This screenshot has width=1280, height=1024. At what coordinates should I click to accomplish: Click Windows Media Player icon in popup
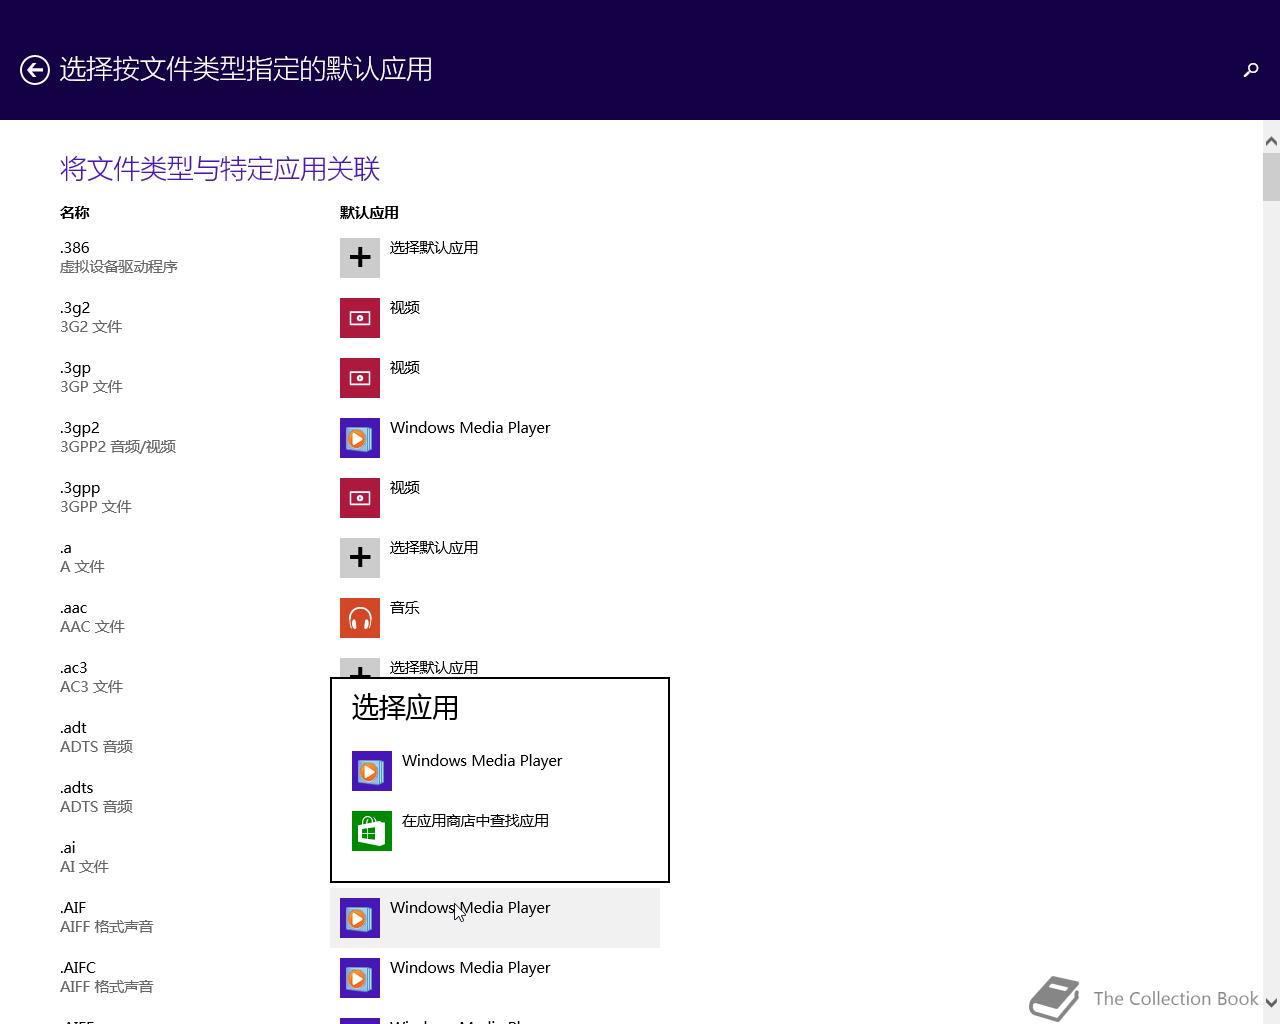[x=372, y=771]
